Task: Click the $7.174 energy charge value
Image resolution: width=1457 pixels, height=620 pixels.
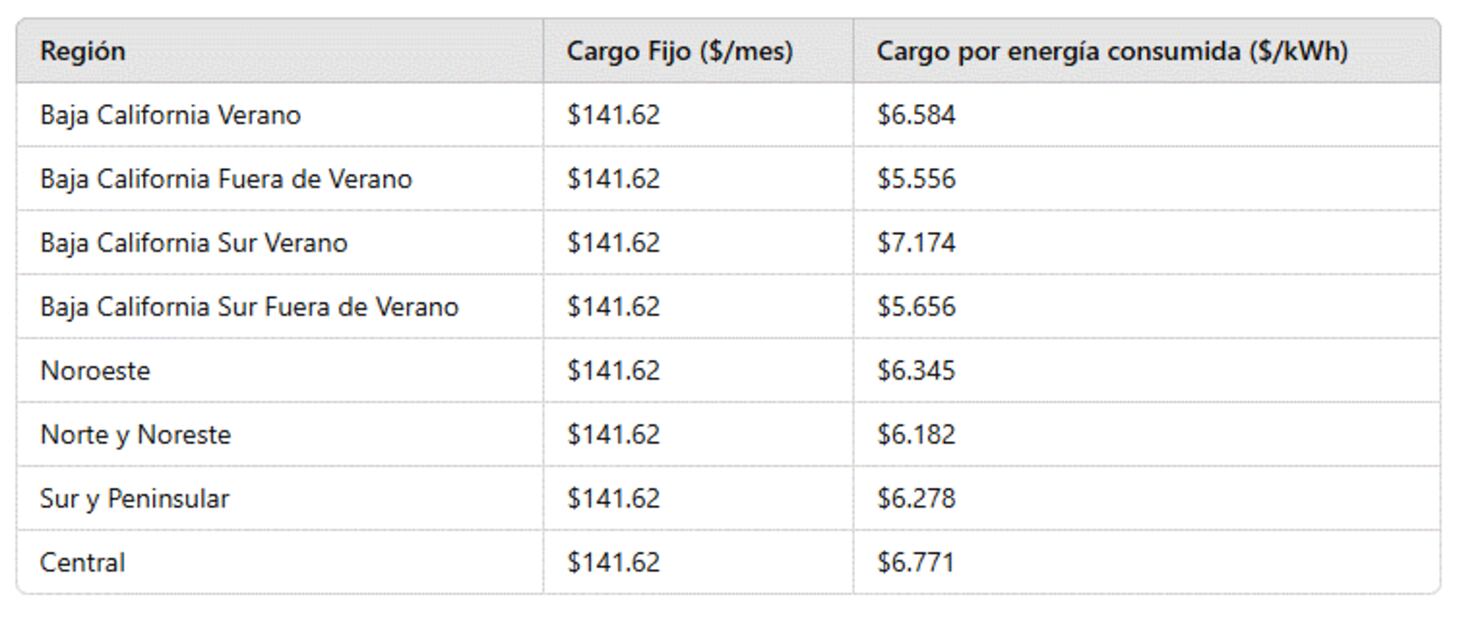Action: click(916, 243)
